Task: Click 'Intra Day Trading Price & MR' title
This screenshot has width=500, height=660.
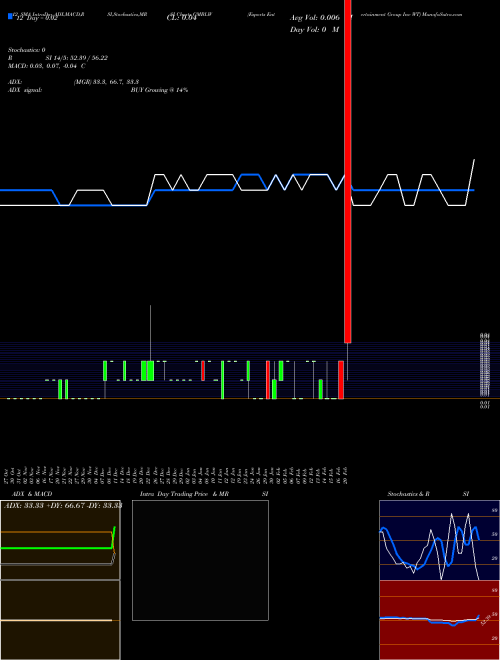Action: (184, 494)
